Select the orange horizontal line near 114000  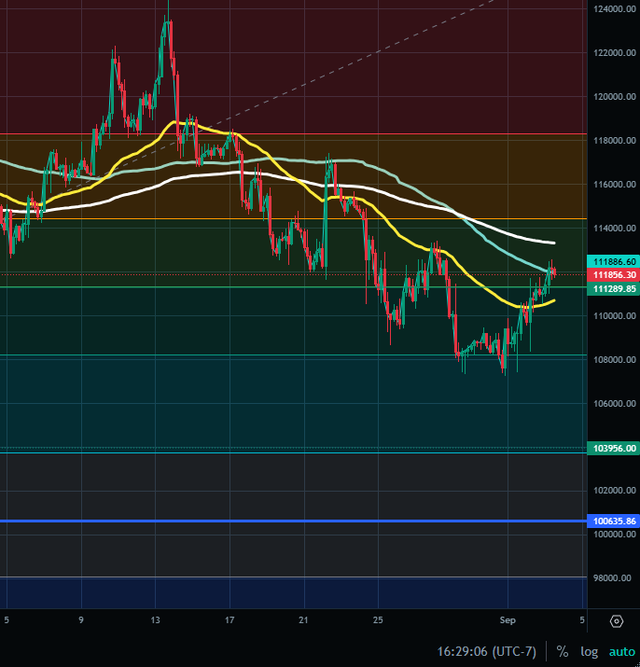(x=293, y=219)
